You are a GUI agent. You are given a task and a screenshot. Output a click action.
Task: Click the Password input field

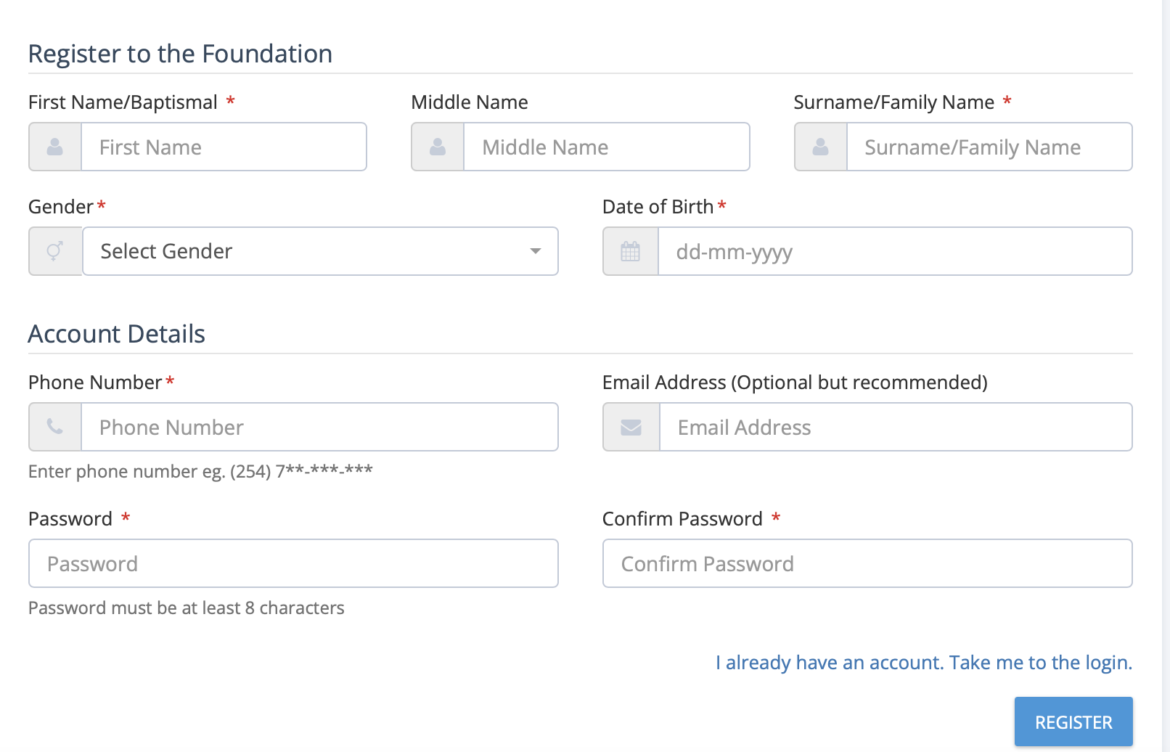click(x=293, y=563)
